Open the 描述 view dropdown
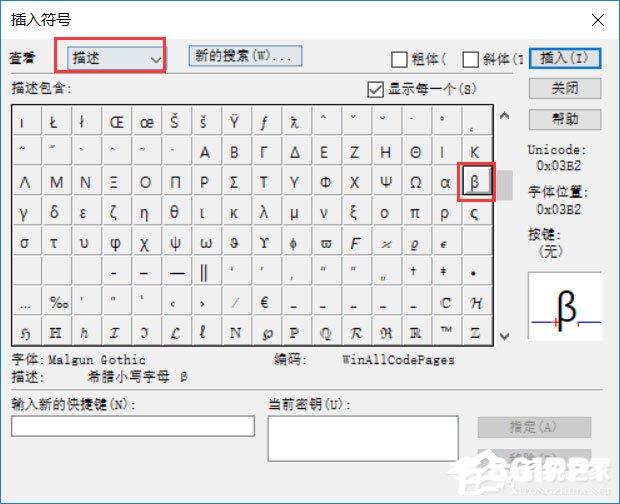The height and width of the screenshot is (504, 620). coord(115,59)
